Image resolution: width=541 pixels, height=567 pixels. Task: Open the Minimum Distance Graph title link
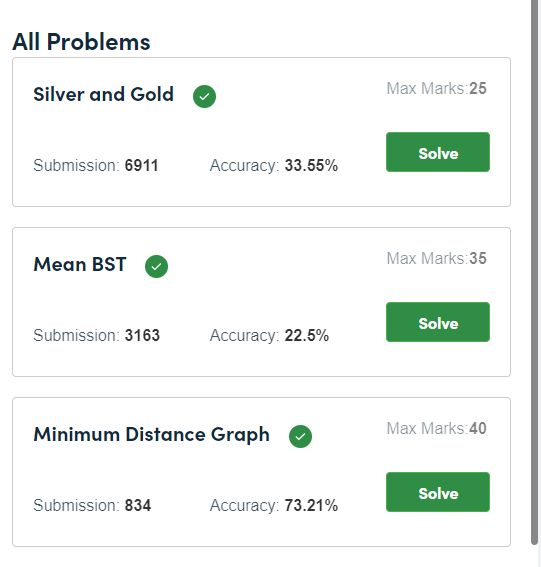152,435
